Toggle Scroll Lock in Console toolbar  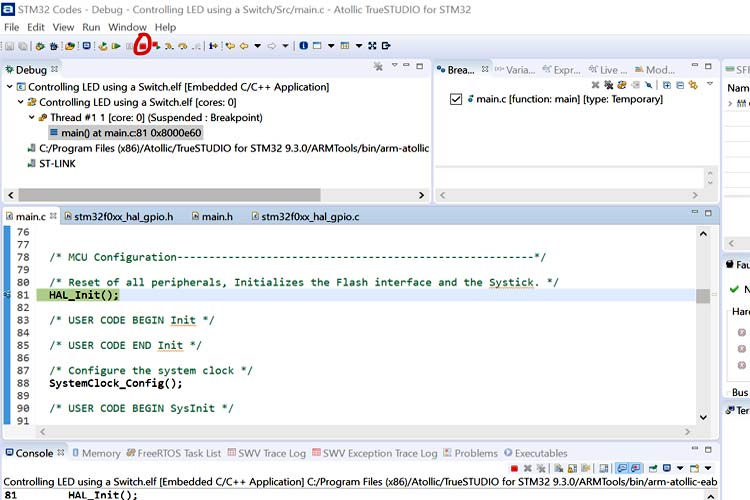pos(572,468)
